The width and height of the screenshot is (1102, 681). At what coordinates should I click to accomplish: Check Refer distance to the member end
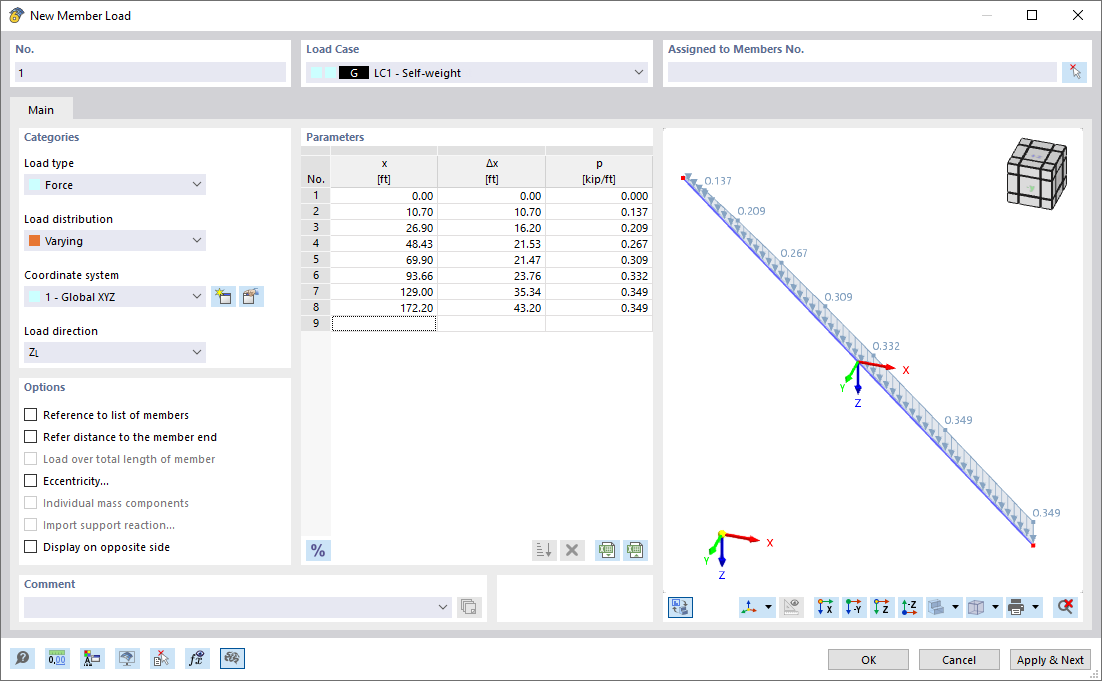tap(30, 437)
